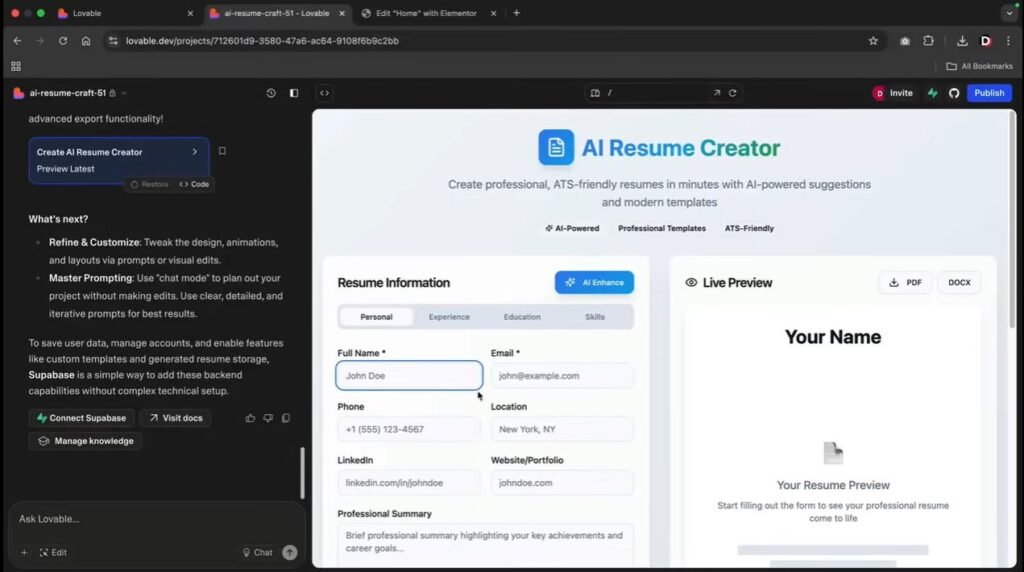Click the browser address bar URL
The height and width of the screenshot is (572, 1024).
click(x=262, y=40)
